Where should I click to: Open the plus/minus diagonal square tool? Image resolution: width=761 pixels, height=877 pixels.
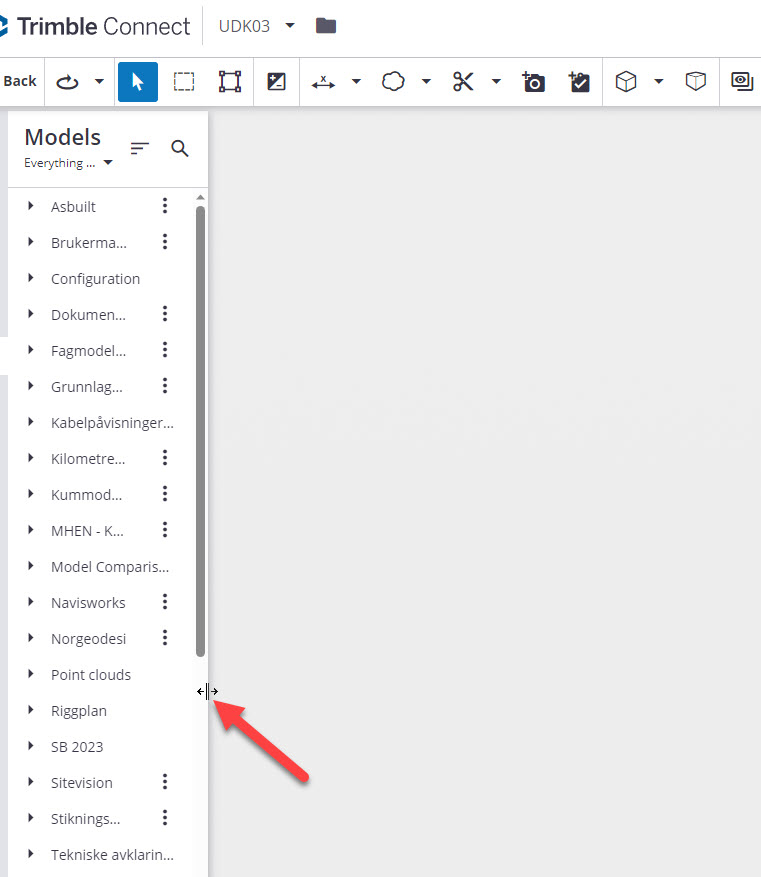tap(276, 82)
